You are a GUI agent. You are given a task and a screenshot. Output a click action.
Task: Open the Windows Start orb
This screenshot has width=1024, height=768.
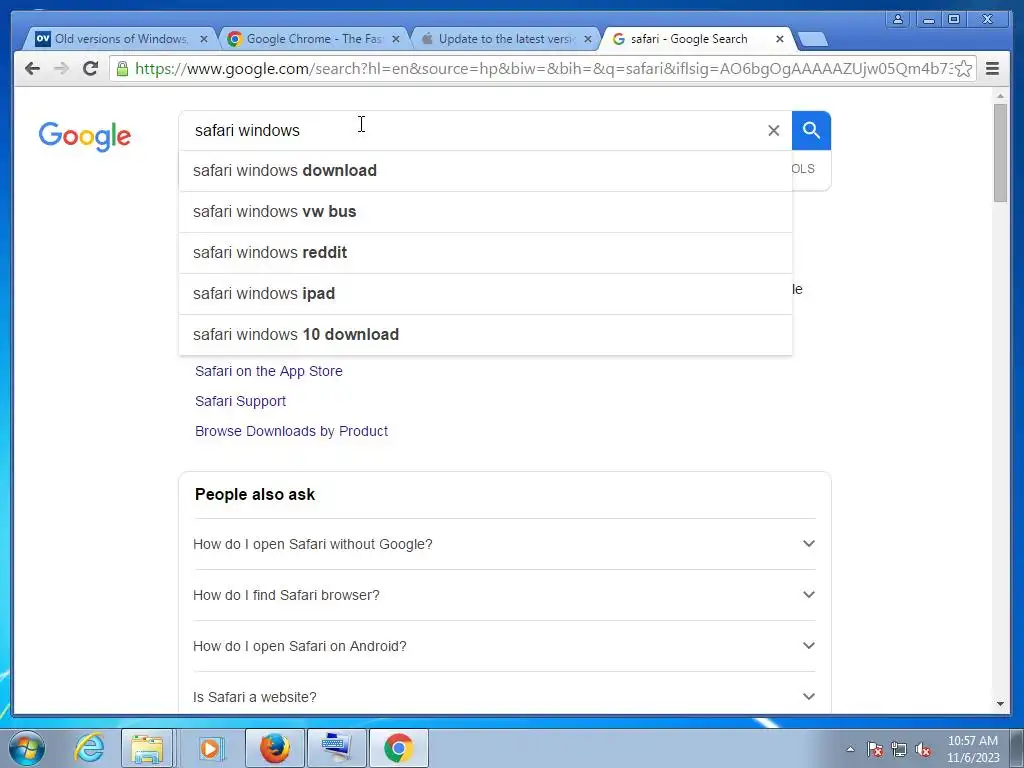coord(26,748)
